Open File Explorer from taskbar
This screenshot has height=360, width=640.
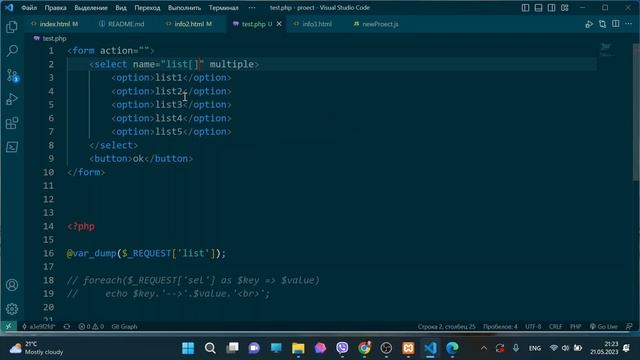coord(298,348)
